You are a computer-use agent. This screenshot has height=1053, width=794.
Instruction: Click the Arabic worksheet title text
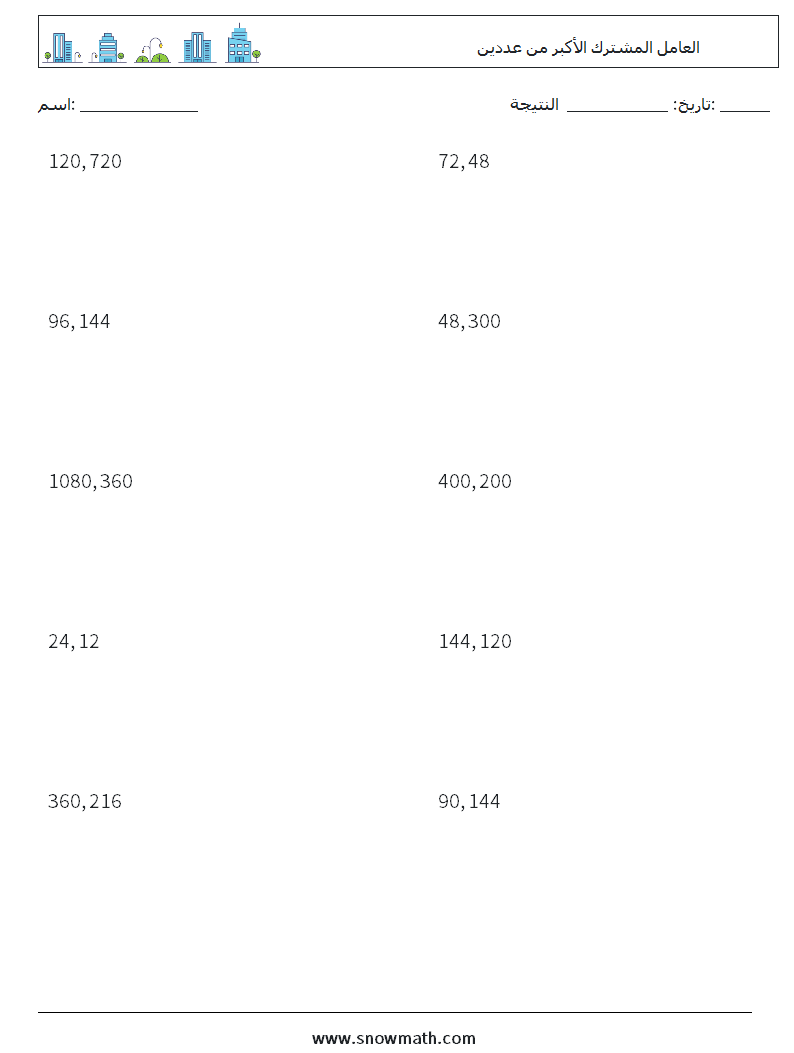point(588,48)
